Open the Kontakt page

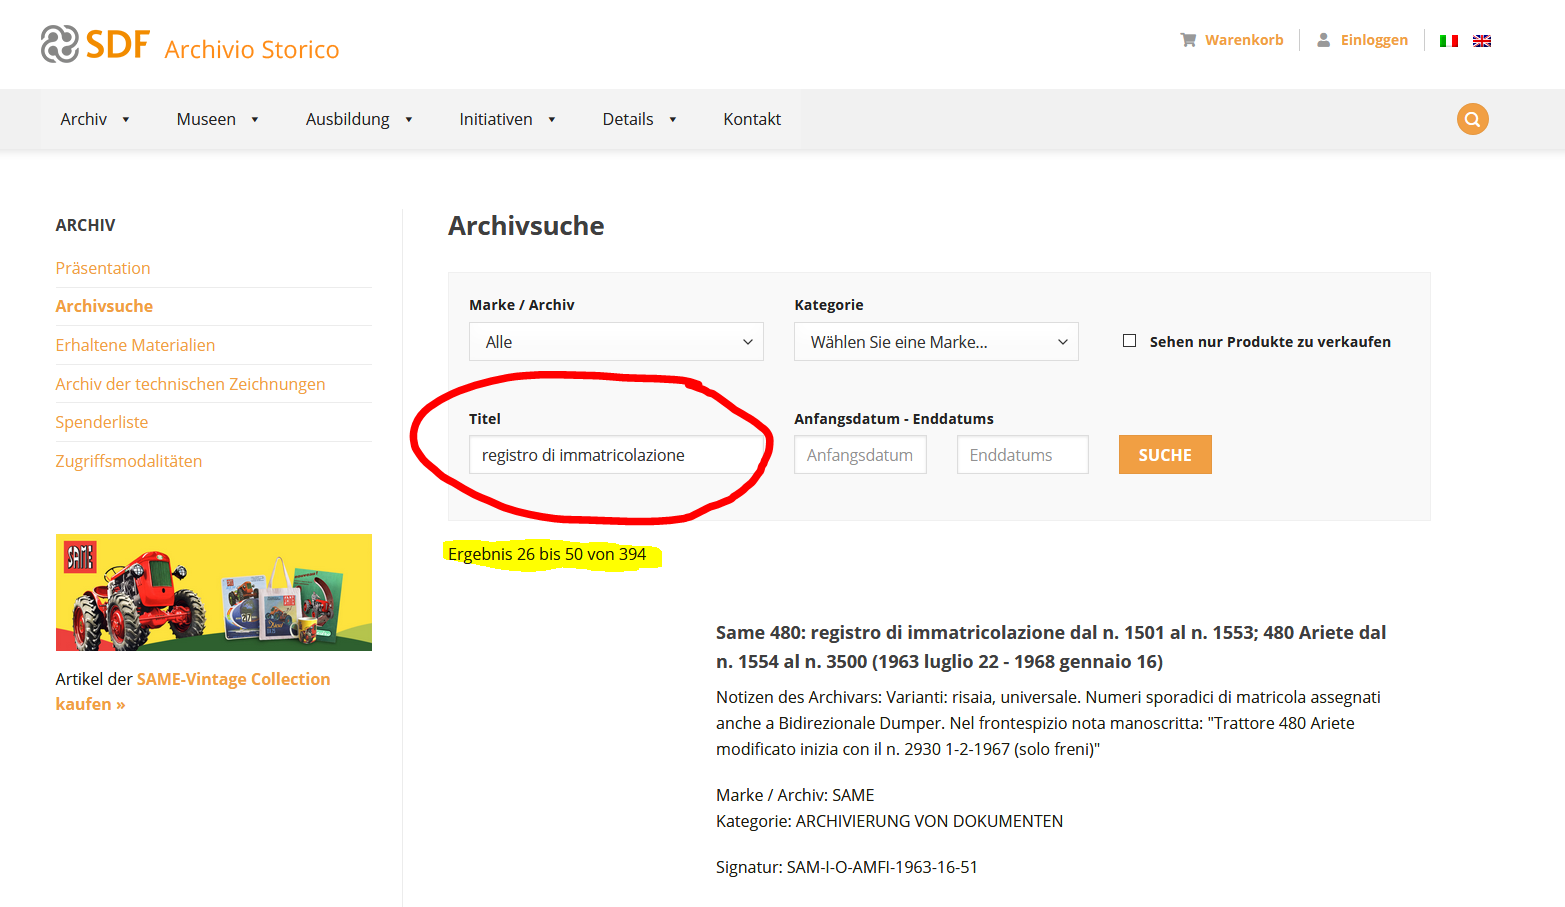tap(752, 119)
